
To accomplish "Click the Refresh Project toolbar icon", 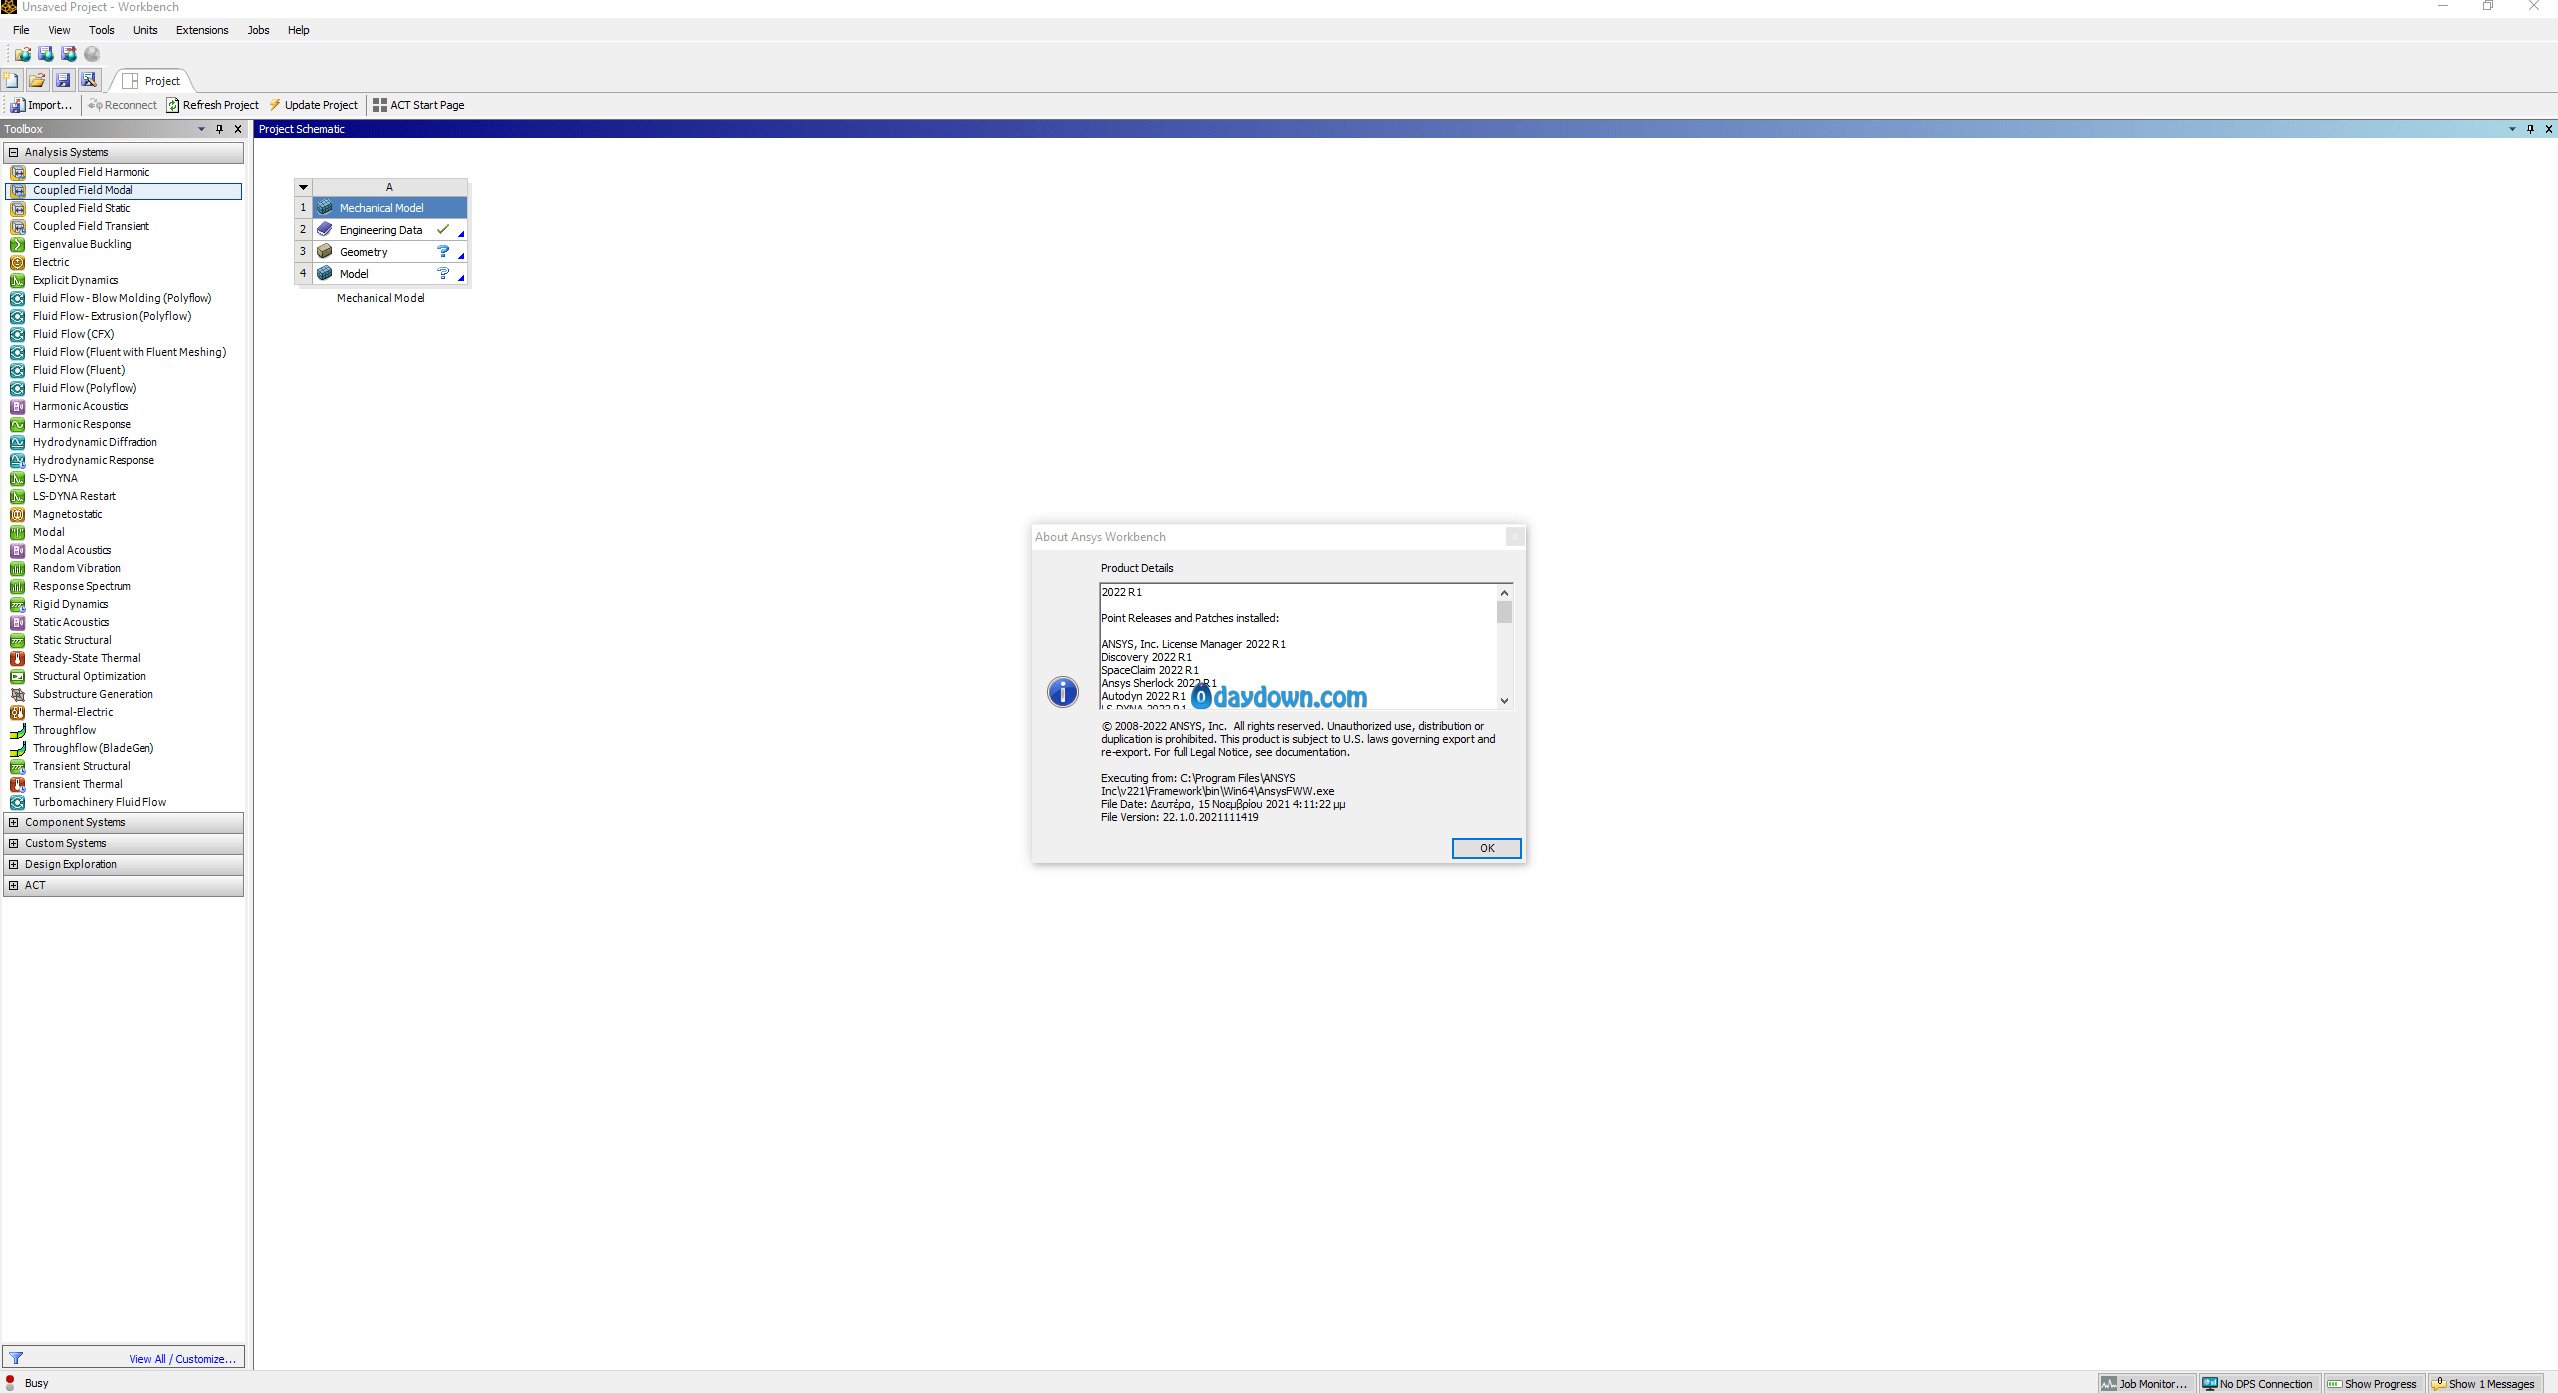I will (x=173, y=105).
